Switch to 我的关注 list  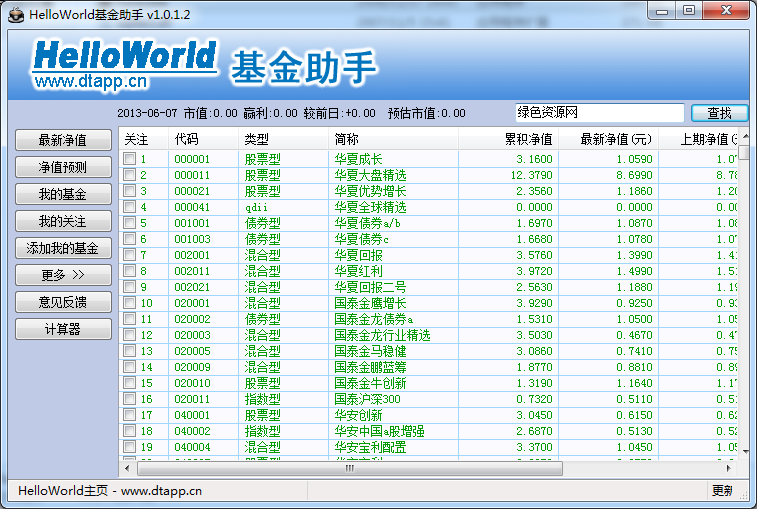(62, 221)
